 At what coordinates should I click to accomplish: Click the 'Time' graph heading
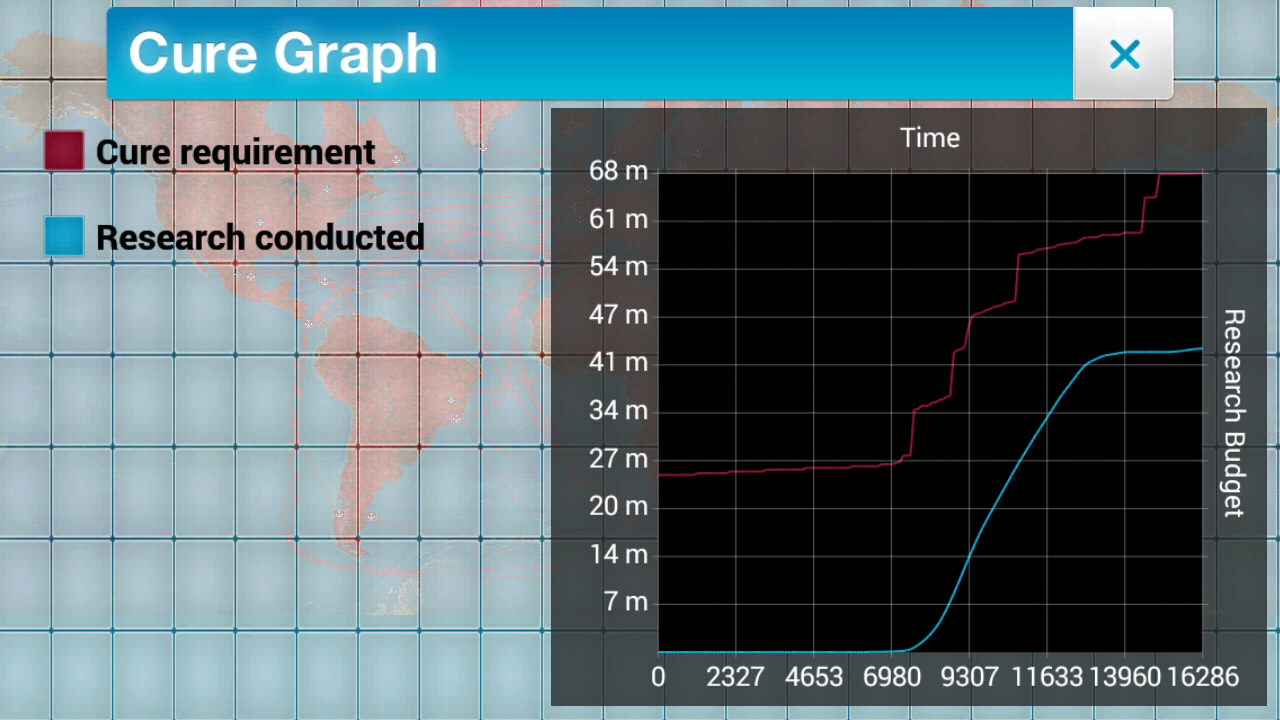tap(930, 138)
